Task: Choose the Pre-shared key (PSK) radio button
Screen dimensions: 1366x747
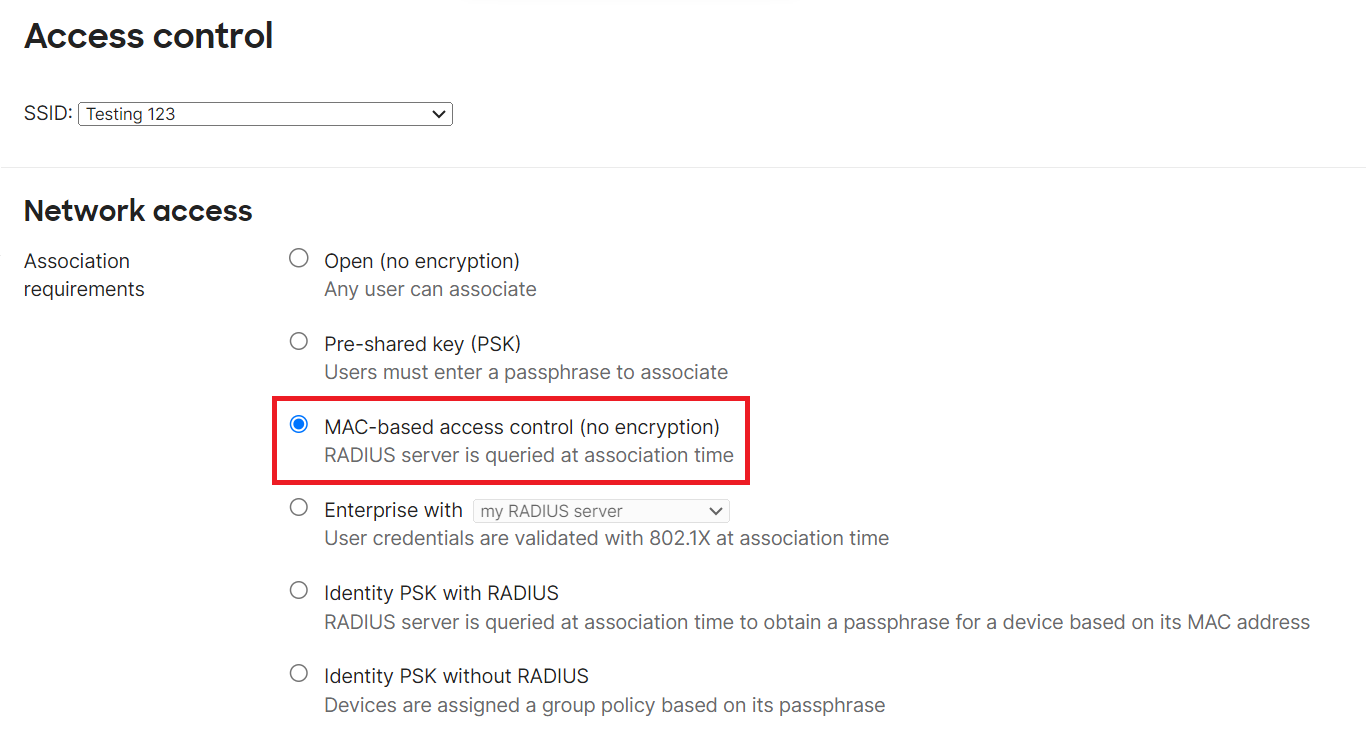Action: (x=298, y=342)
